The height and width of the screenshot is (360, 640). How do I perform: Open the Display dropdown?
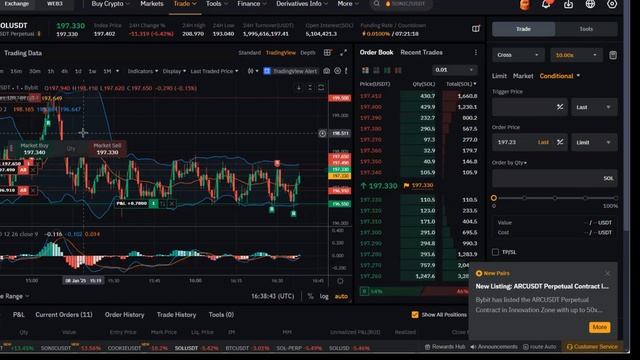pyautogui.click(x=174, y=71)
